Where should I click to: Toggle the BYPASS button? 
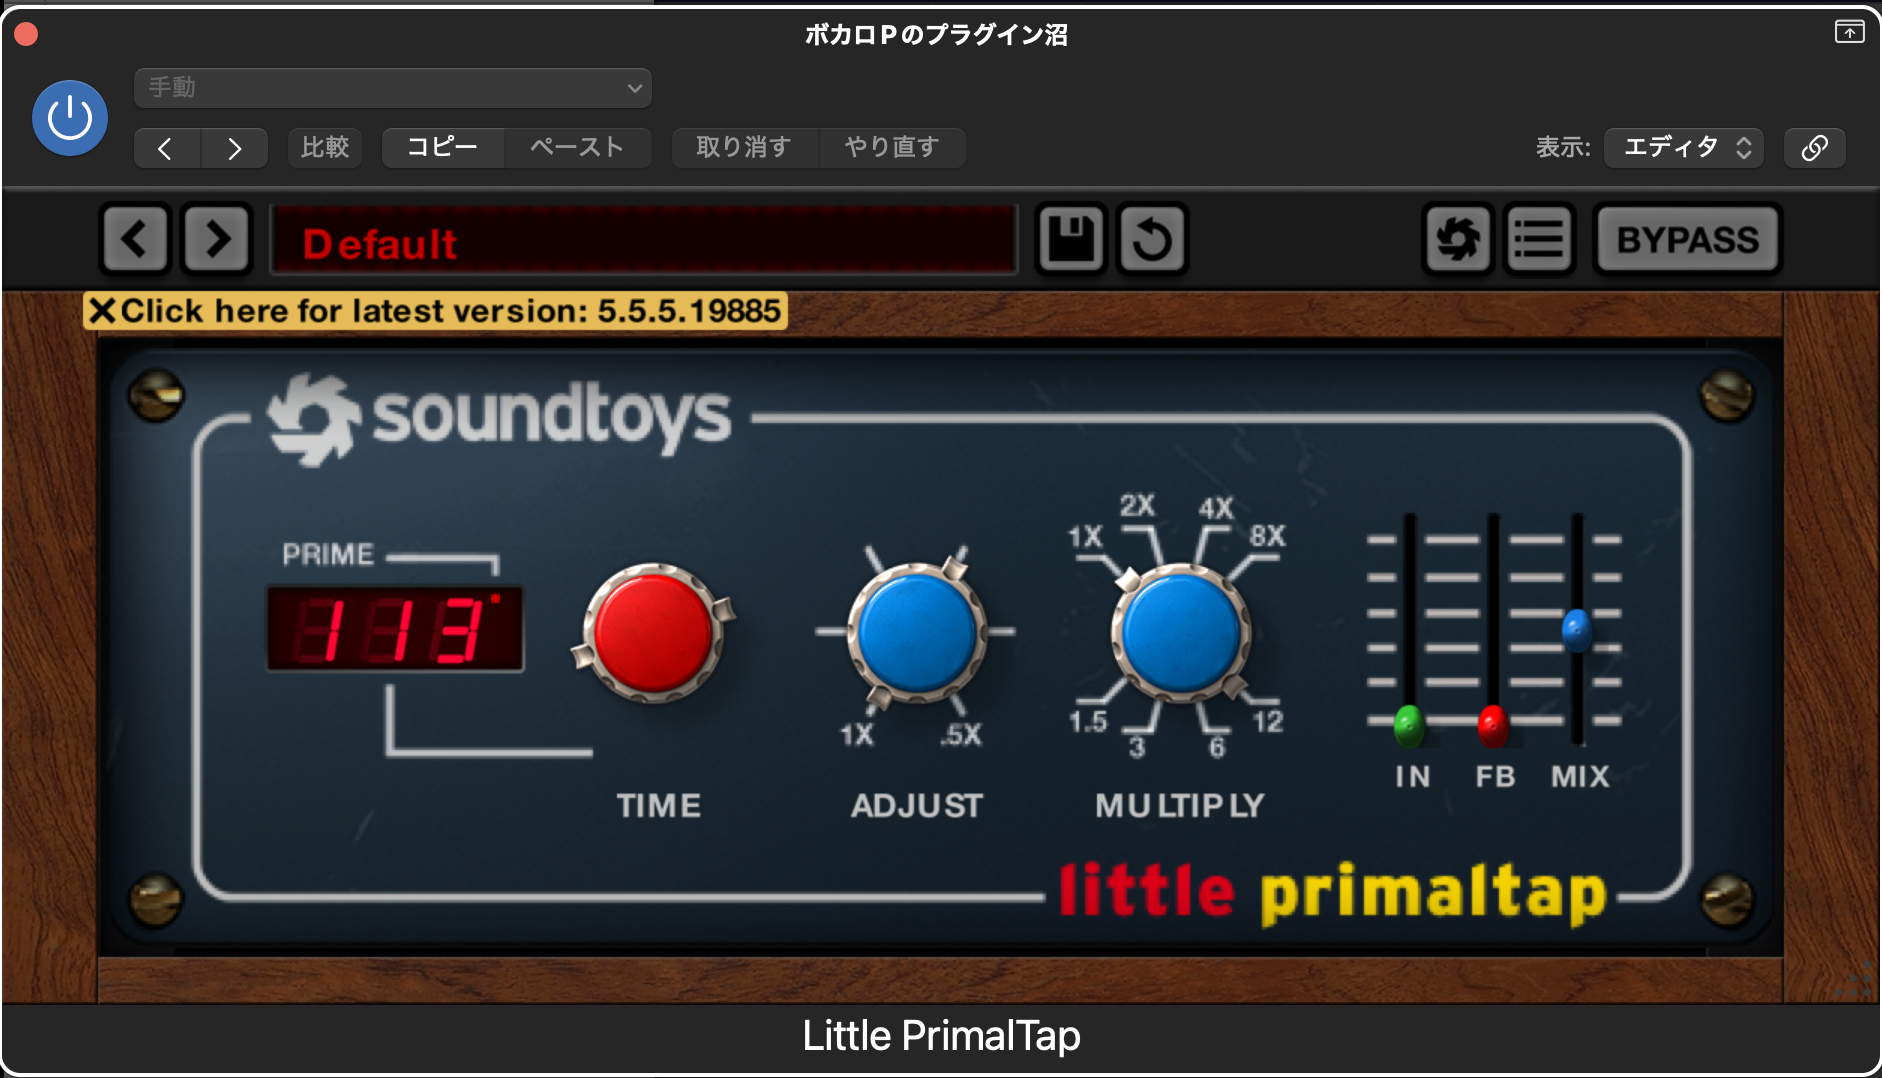[1688, 239]
